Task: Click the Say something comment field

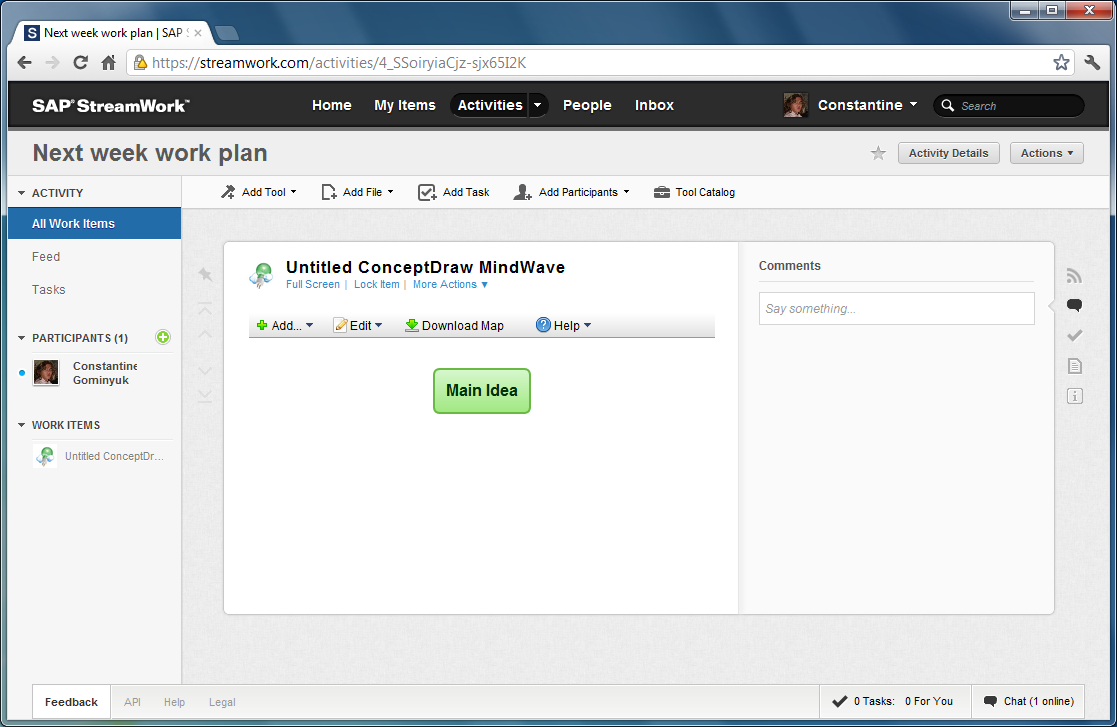Action: [x=896, y=308]
